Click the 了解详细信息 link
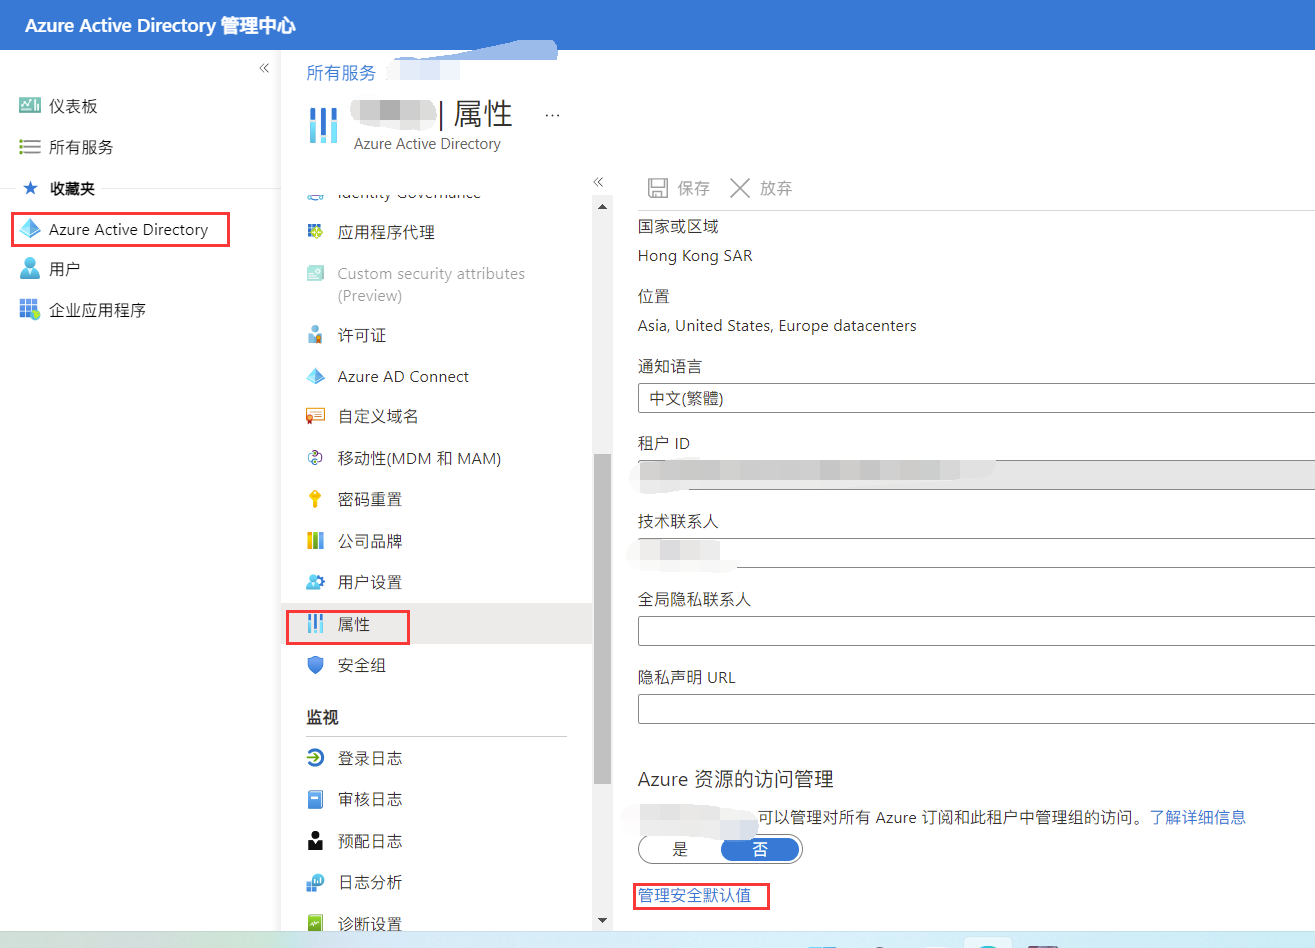 coord(1198,817)
